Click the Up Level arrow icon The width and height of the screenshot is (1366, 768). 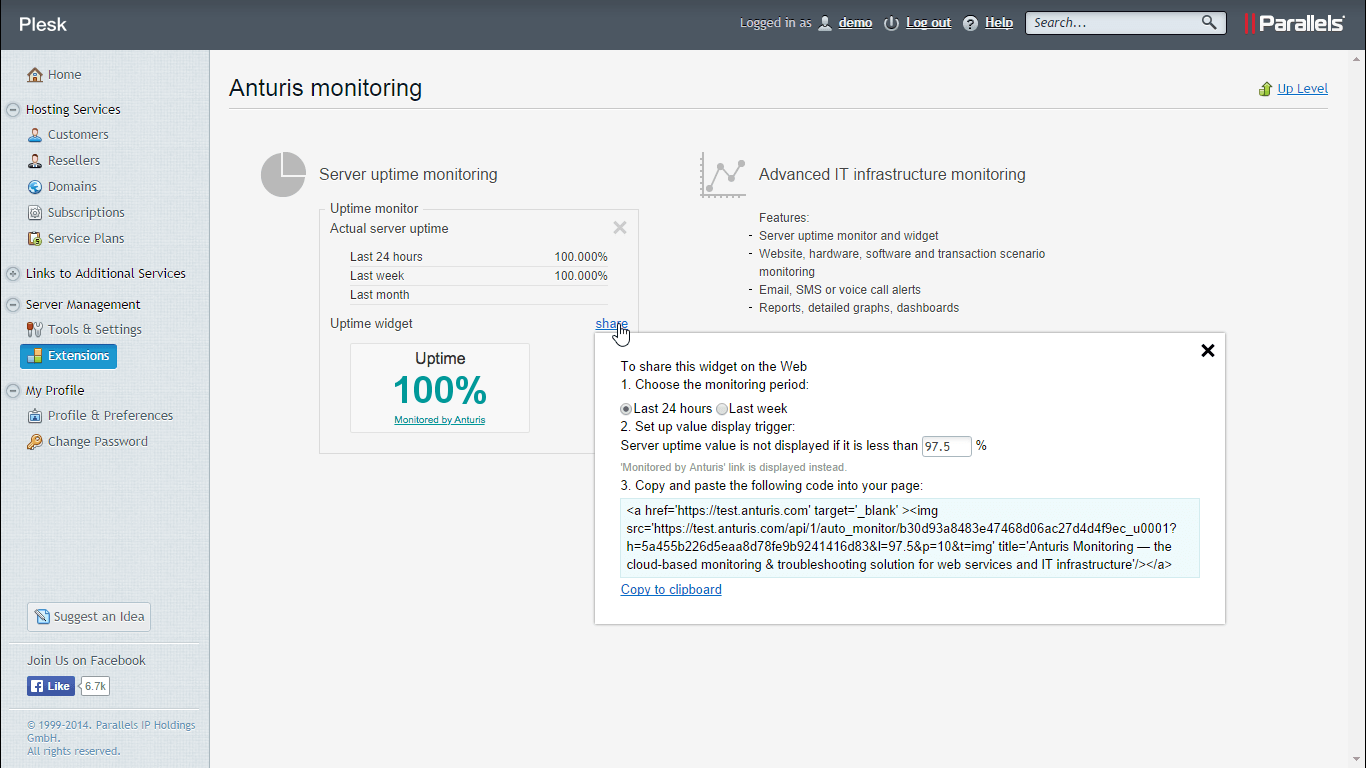coord(1265,89)
